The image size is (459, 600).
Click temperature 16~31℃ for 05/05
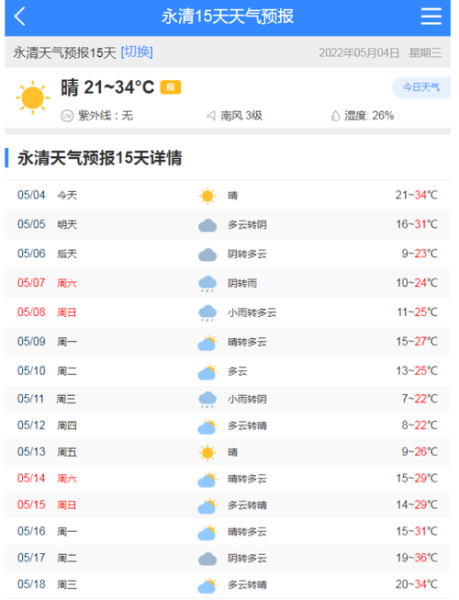click(x=417, y=224)
